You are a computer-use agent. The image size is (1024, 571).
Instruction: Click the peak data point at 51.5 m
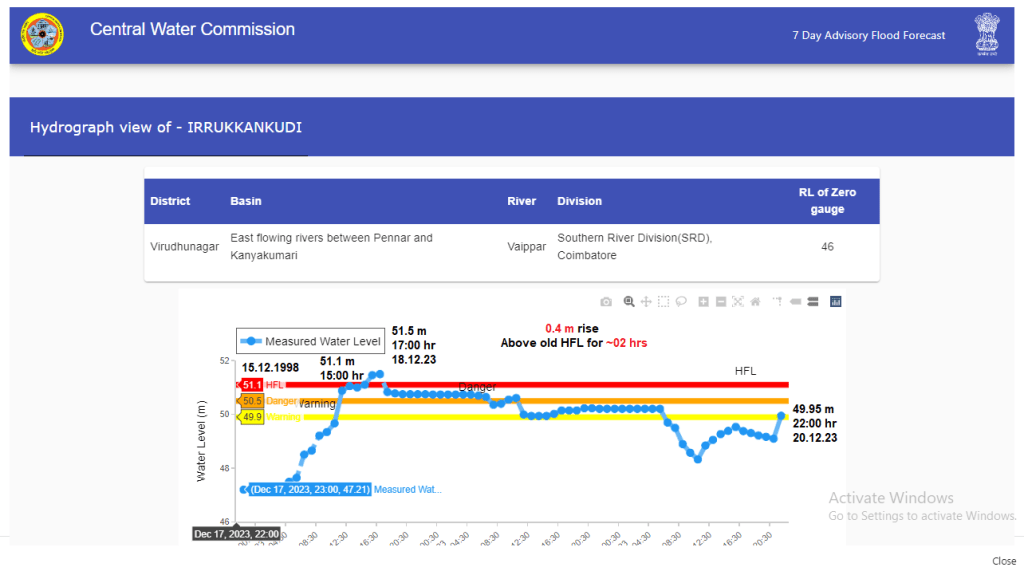(x=380, y=374)
